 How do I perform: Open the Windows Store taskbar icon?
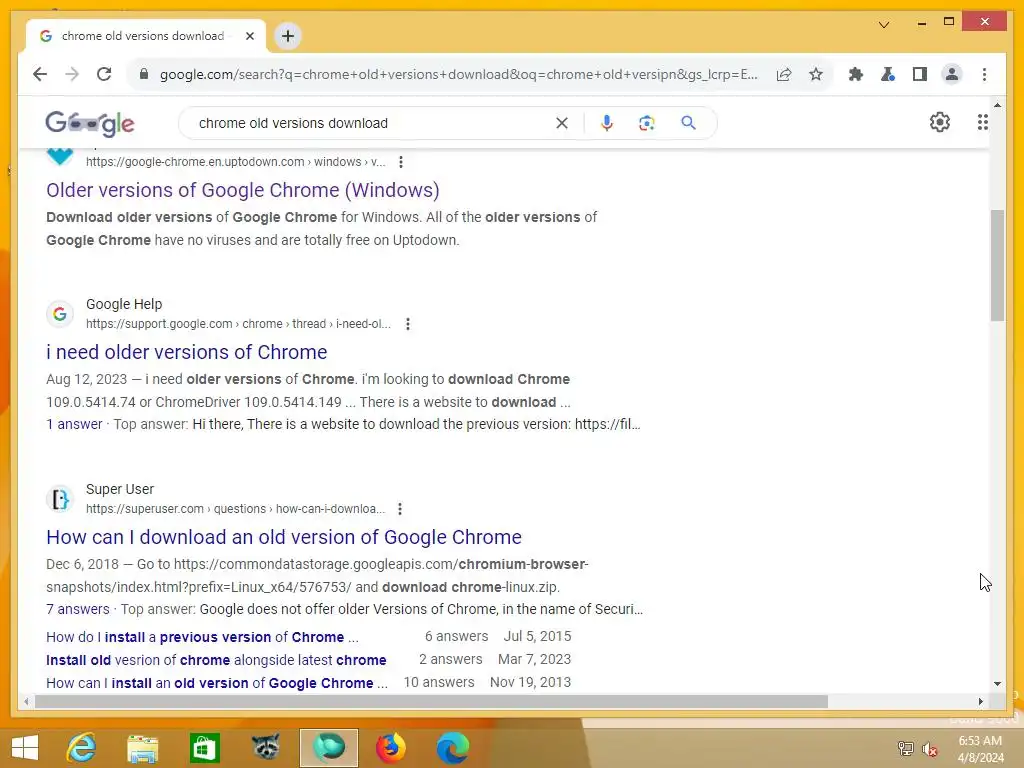(204, 748)
